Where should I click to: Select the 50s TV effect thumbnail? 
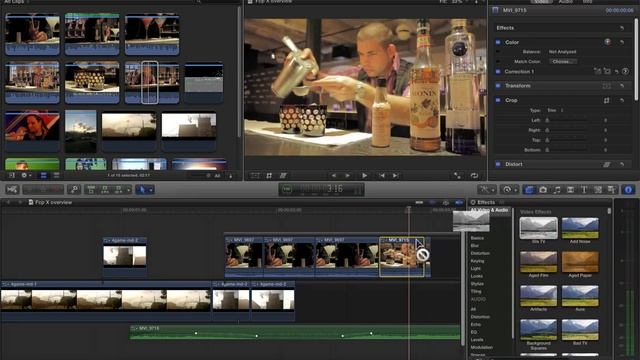pyautogui.click(x=538, y=228)
